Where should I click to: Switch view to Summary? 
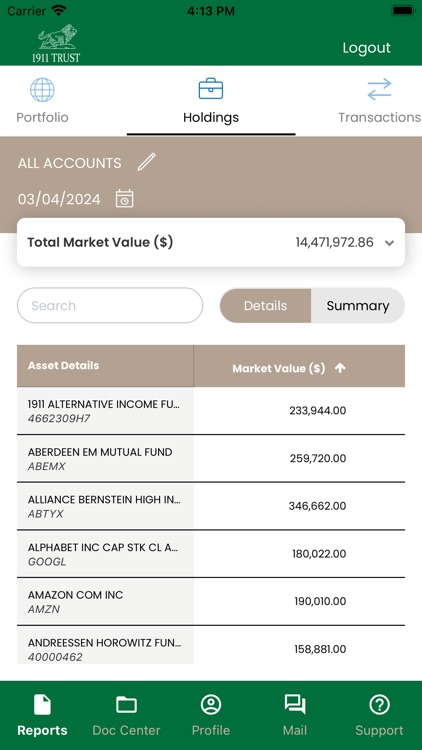357,306
